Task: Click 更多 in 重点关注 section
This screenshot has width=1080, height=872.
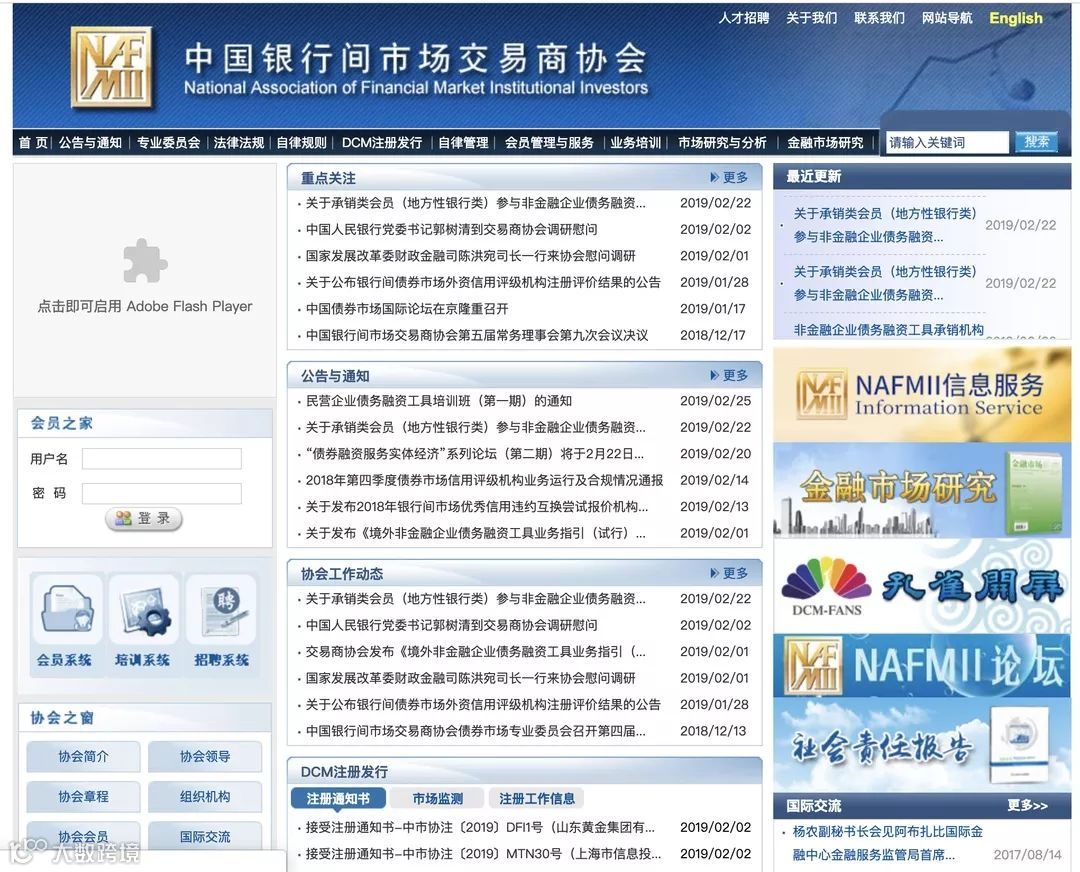Action: (x=729, y=177)
